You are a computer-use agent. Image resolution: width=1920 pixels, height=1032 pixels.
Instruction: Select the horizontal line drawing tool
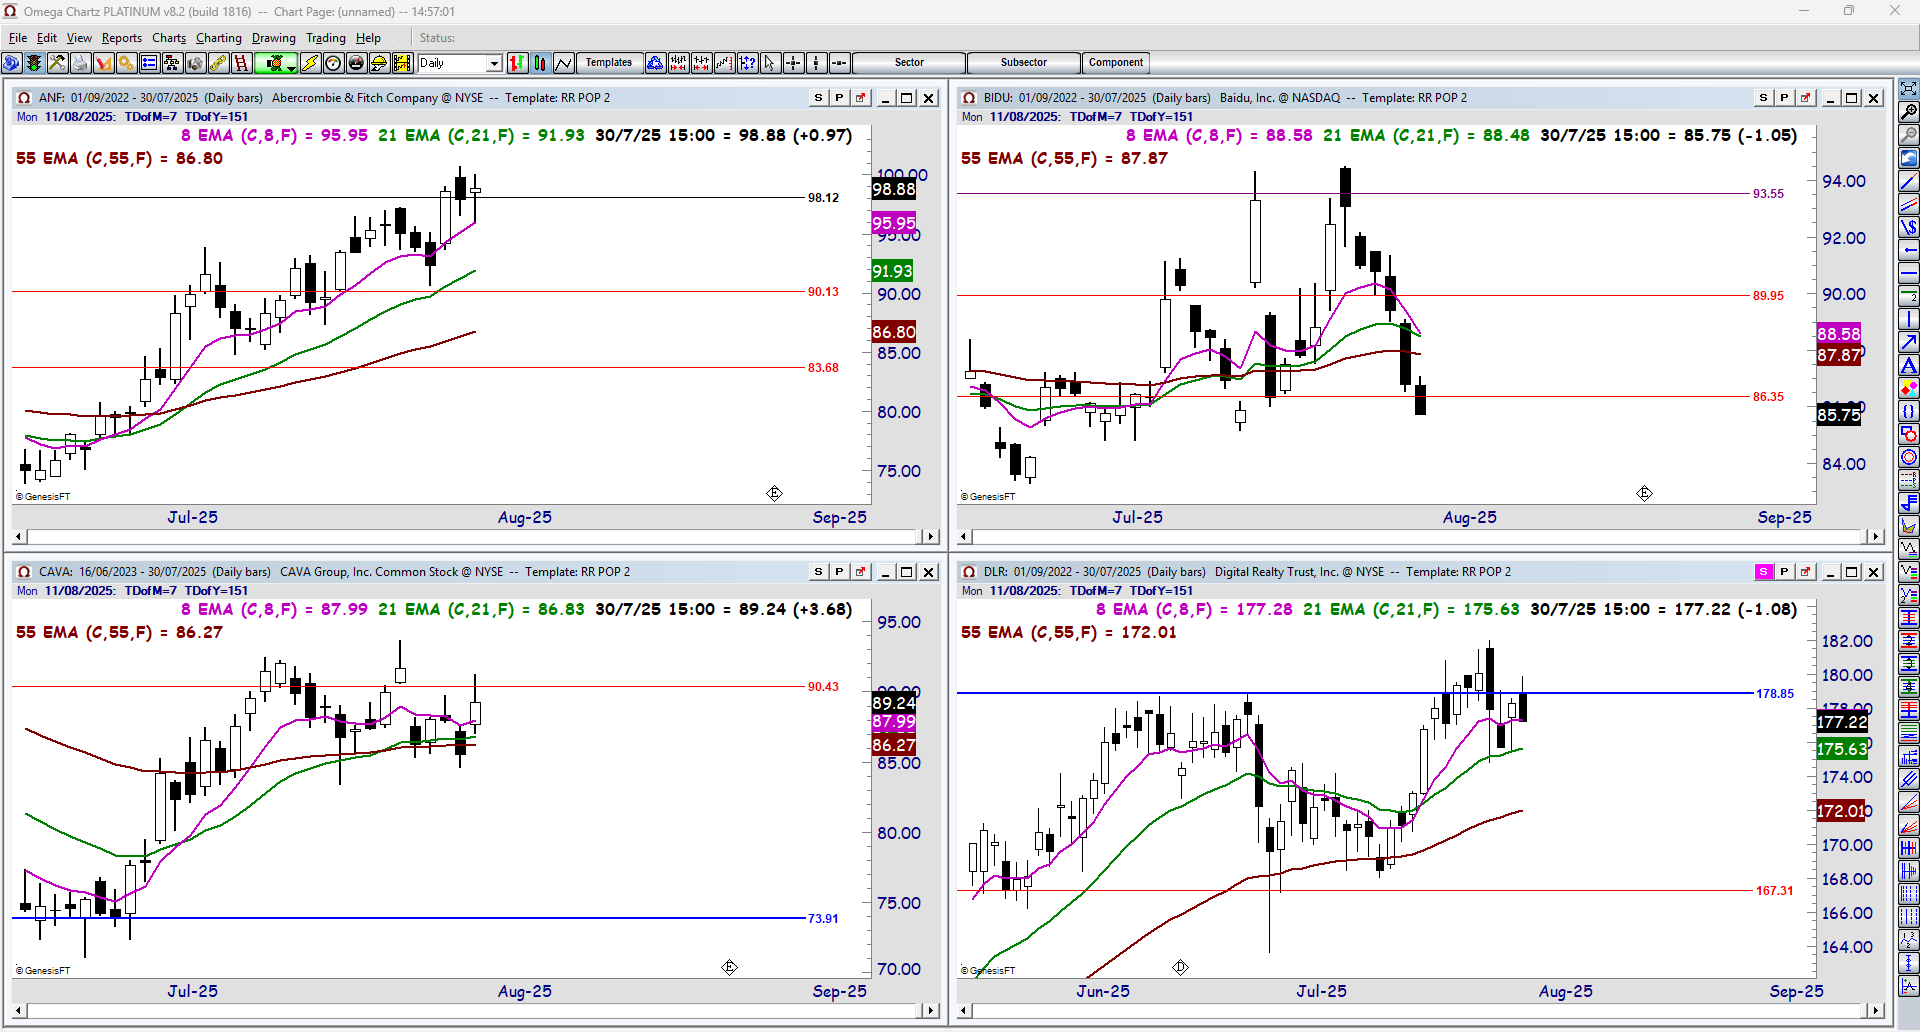click(1909, 273)
